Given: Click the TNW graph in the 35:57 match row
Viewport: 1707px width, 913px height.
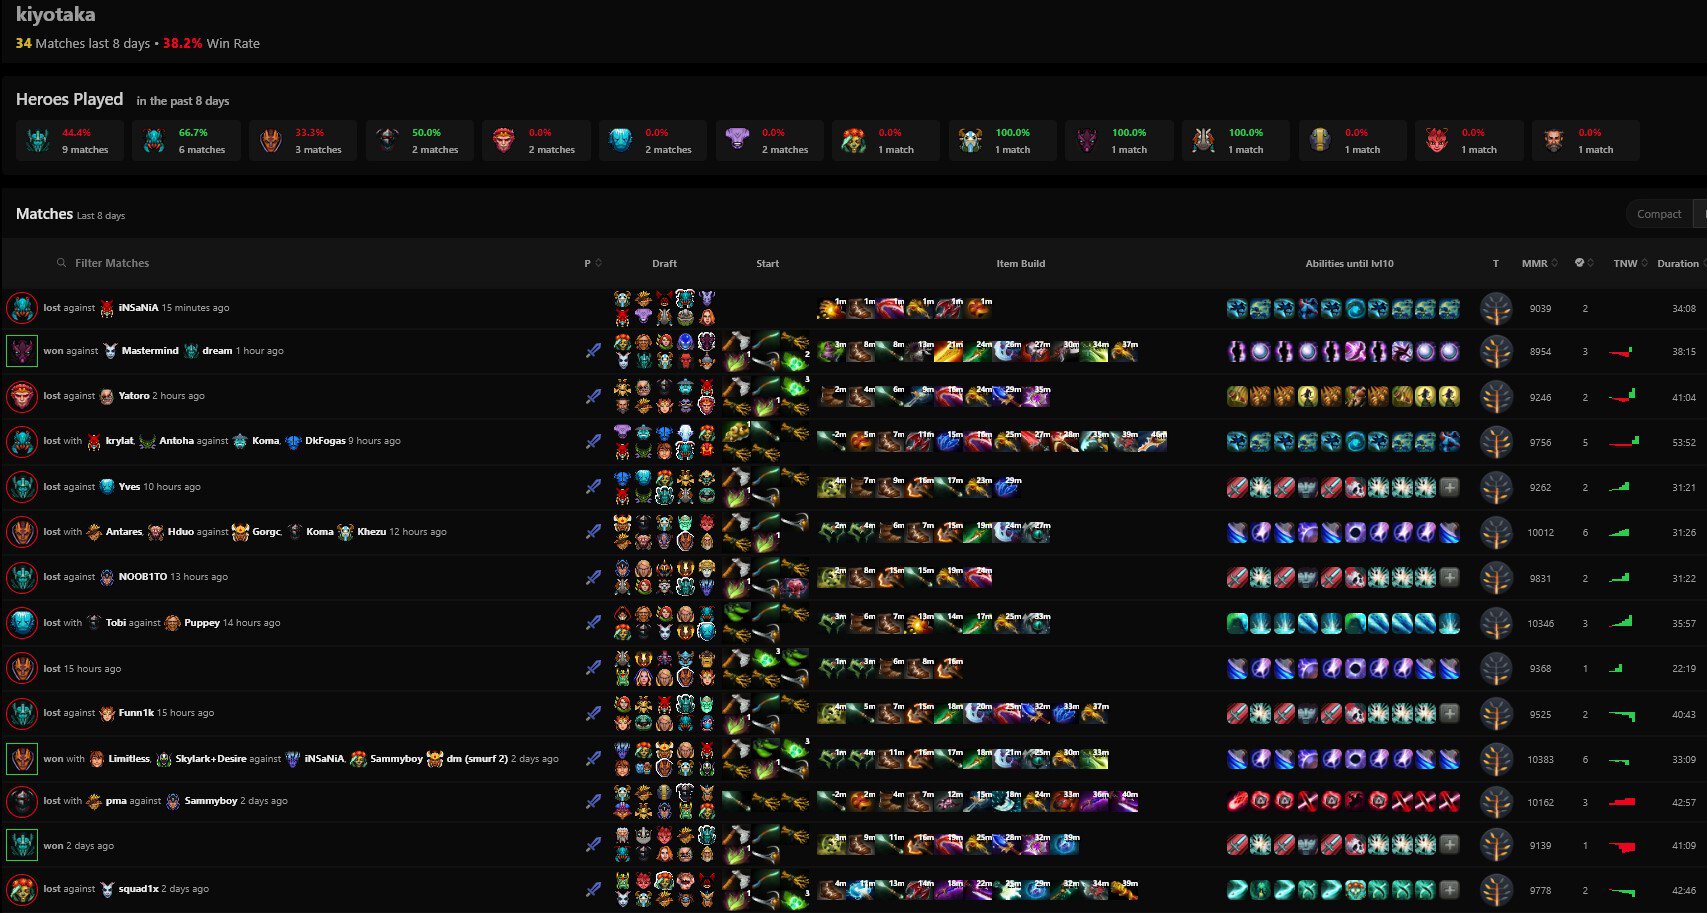Looking at the screenshot, I should tap(1621, 623).
